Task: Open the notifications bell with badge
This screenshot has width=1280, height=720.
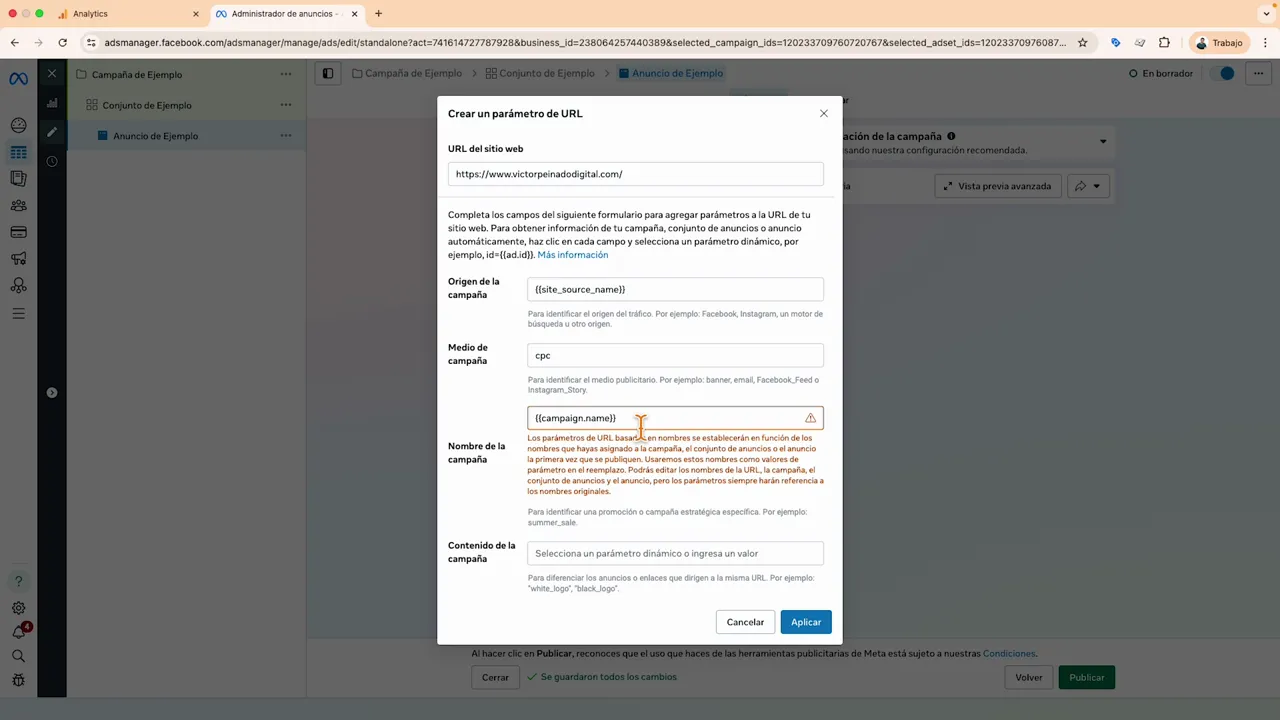Action: [19, 631]
